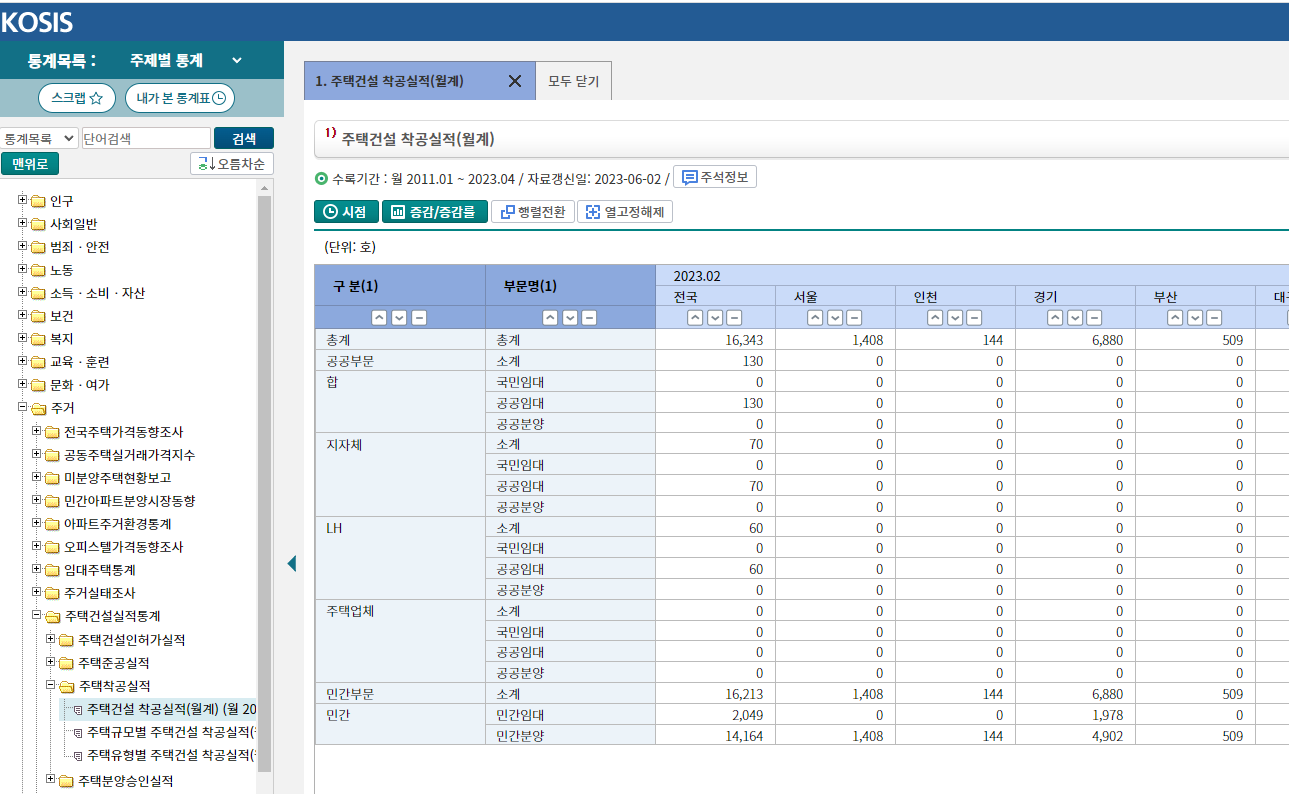
Task: Sort the 부산 column descending
Action: click(x=1195, y=318)
